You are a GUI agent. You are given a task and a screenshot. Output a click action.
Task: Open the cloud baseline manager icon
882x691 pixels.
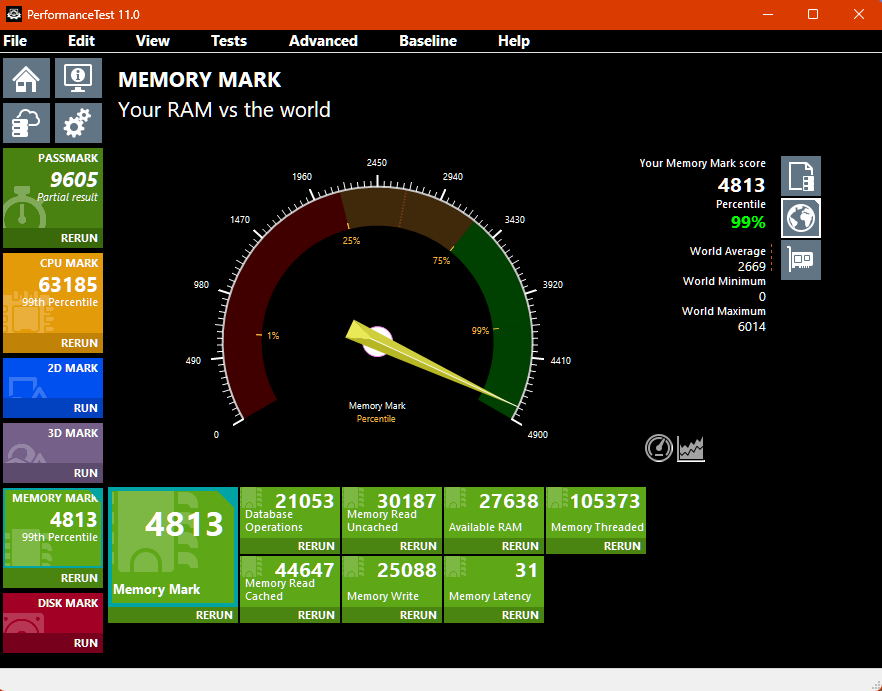26,123
